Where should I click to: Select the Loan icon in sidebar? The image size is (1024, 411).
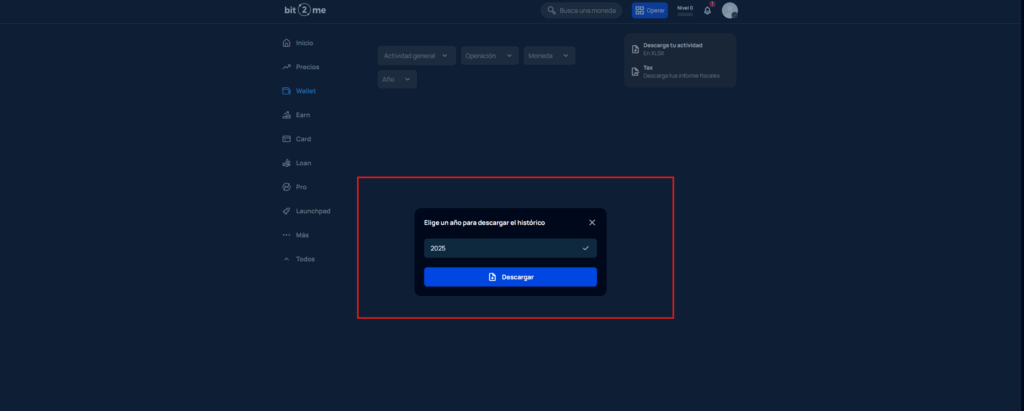point(286,163)
